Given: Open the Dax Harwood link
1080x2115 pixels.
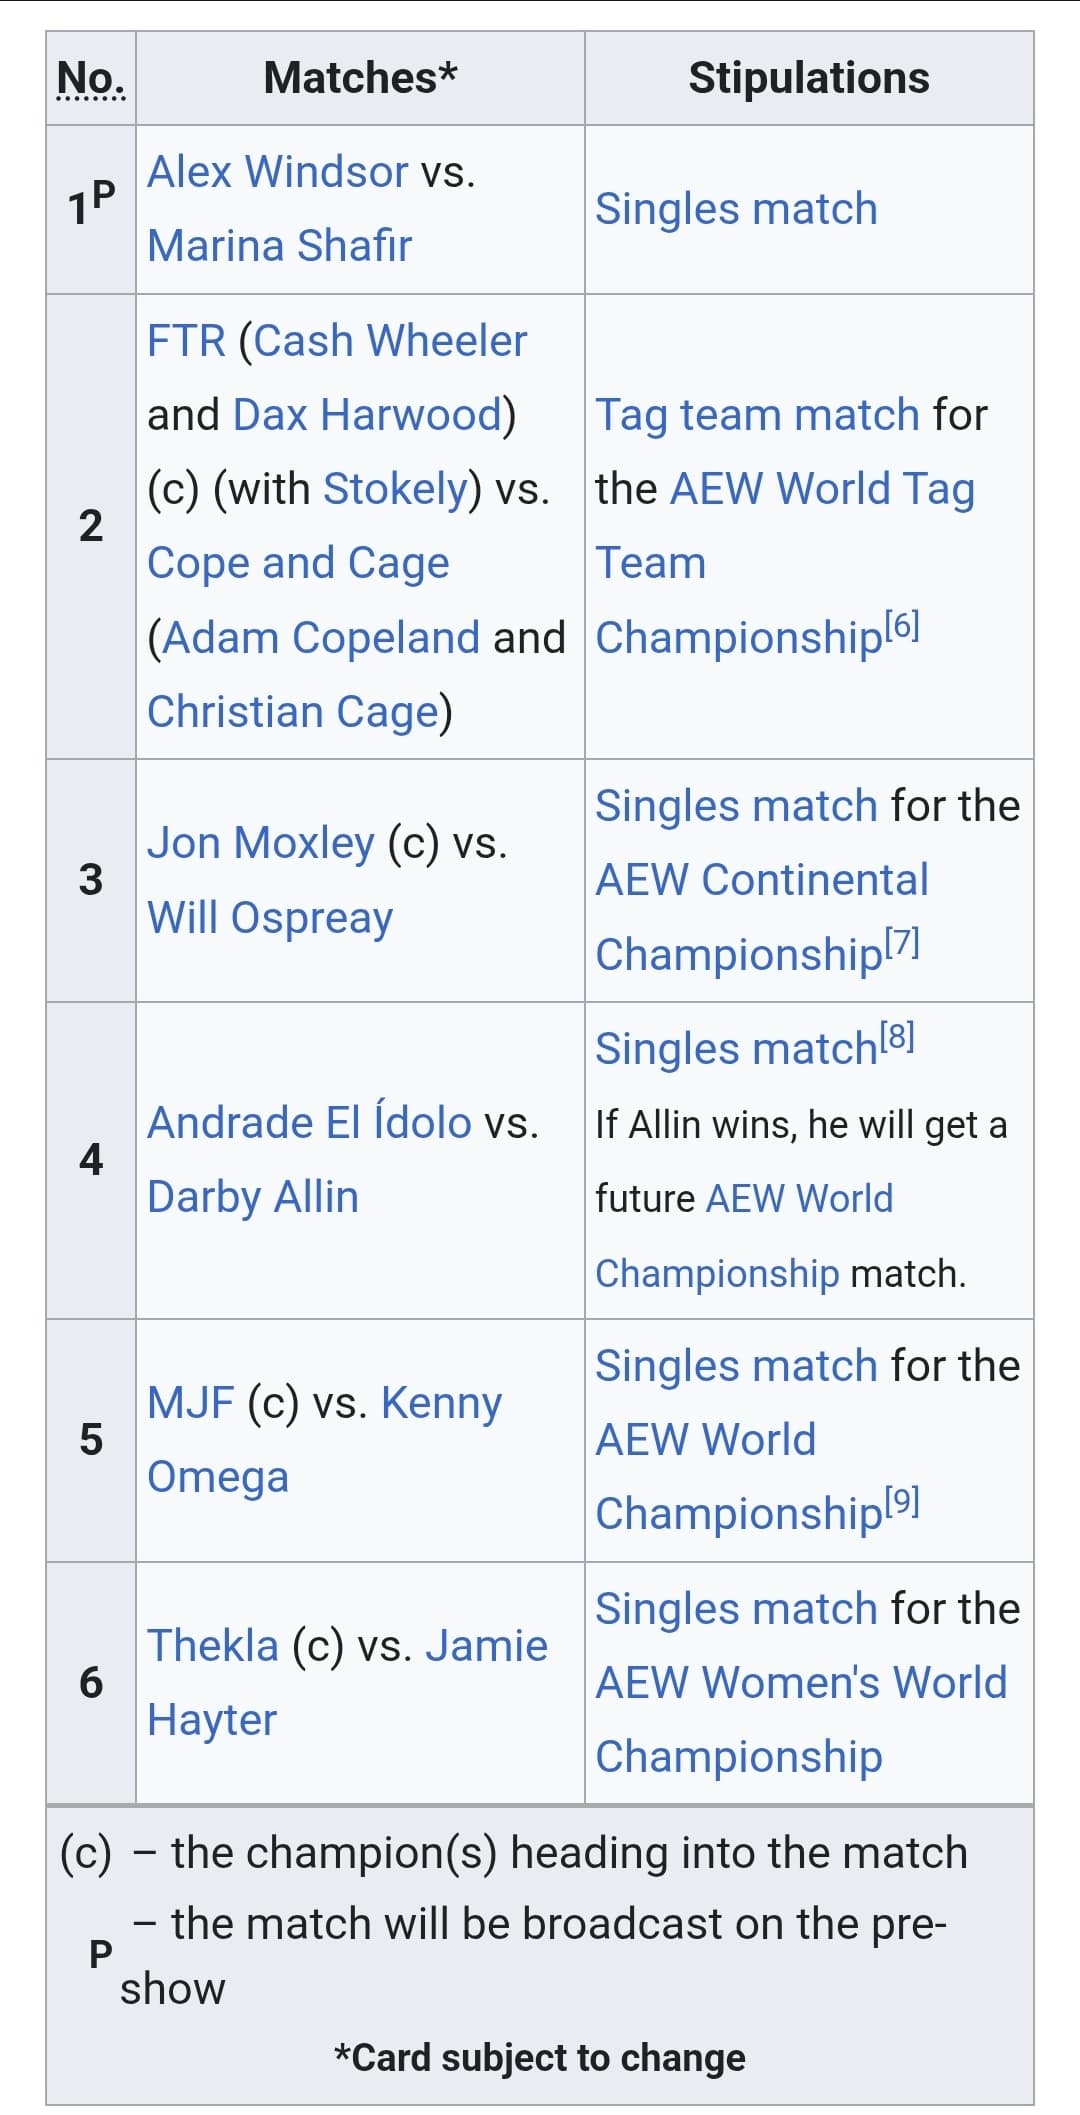Looking at the screenshot, I should click(366, 415).
